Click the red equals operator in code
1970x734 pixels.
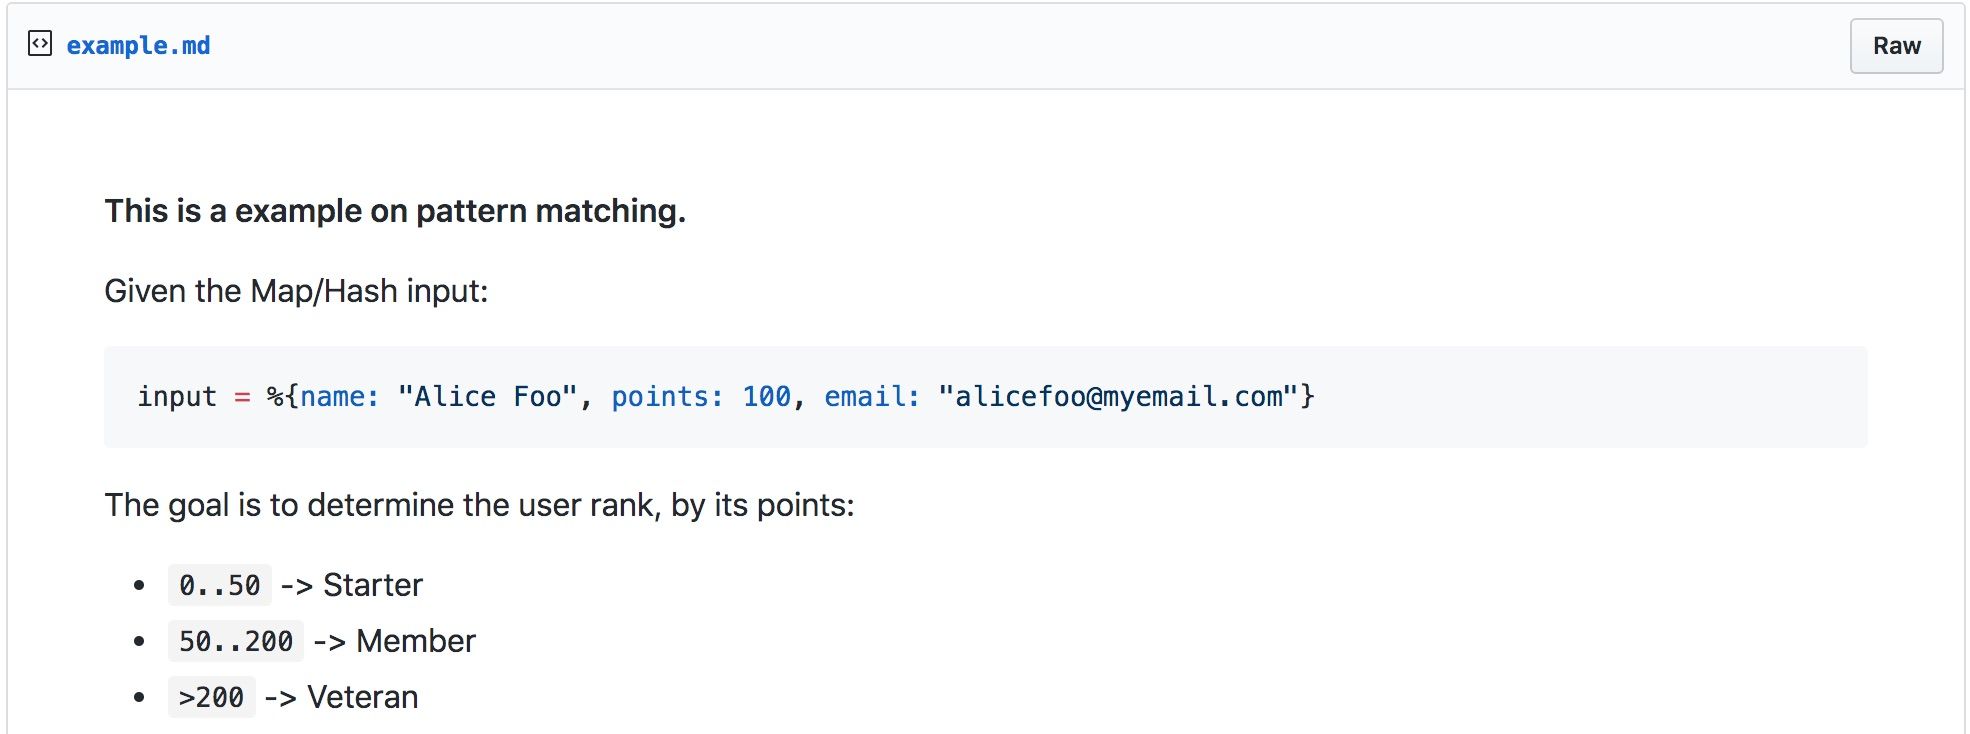pyautogui.click(x=242, y=397)
